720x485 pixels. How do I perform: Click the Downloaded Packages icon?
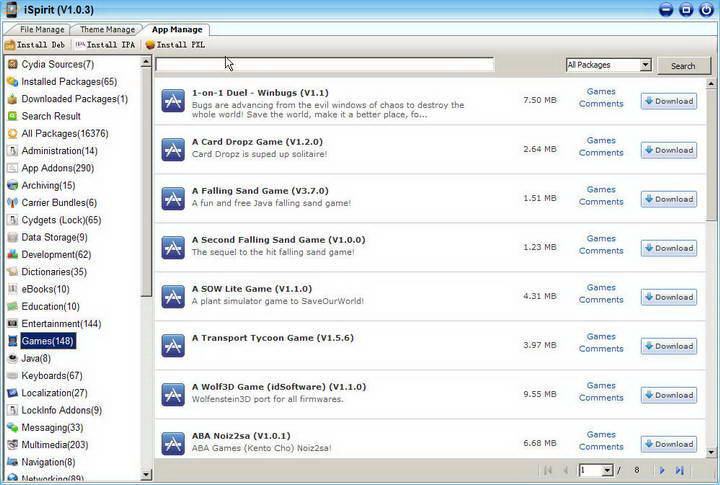click(x=12, y=99)
